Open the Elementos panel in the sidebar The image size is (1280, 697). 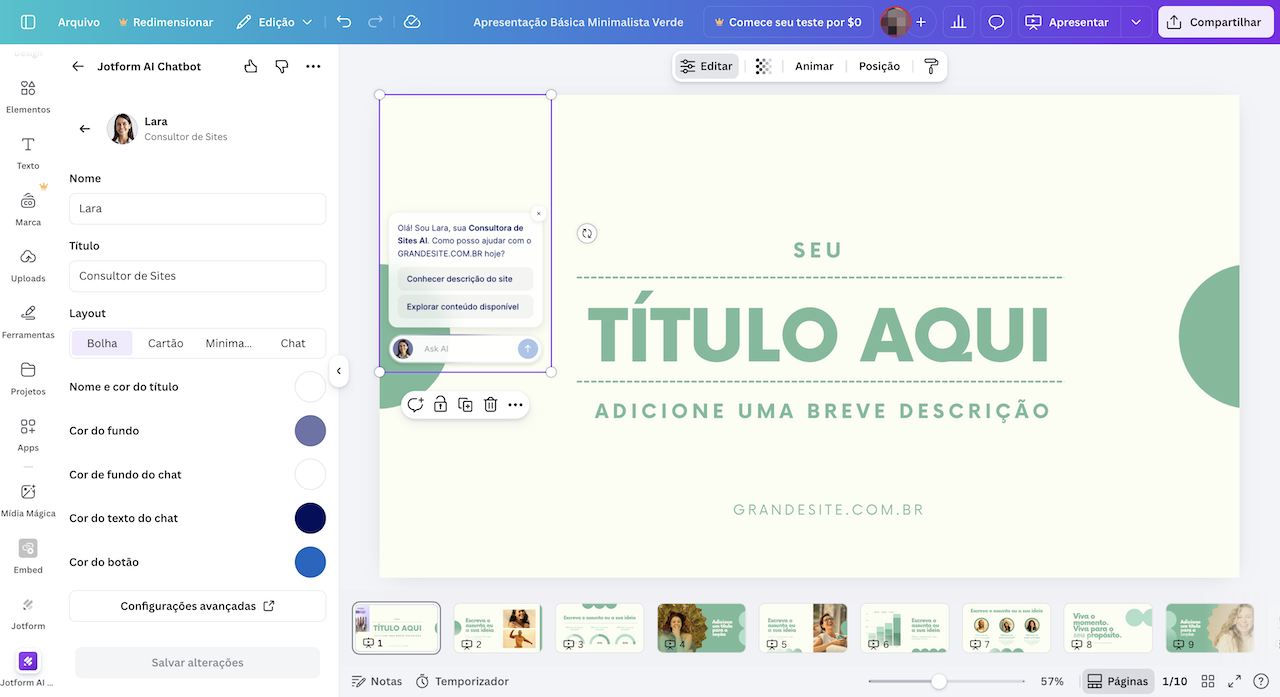click(x=28, y=95)
